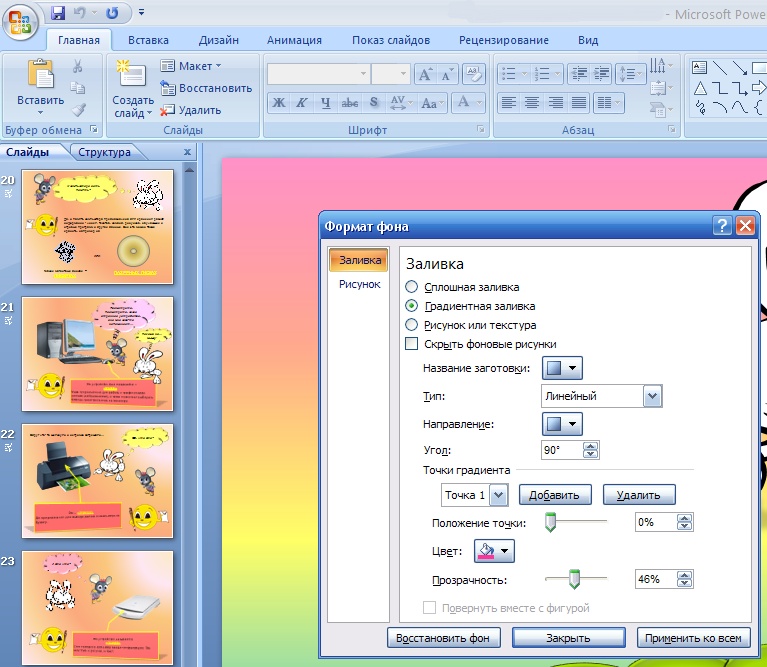Toggle Bold text formatting
The height and width of the screenshot is (667, 767).
click(279, 103)
